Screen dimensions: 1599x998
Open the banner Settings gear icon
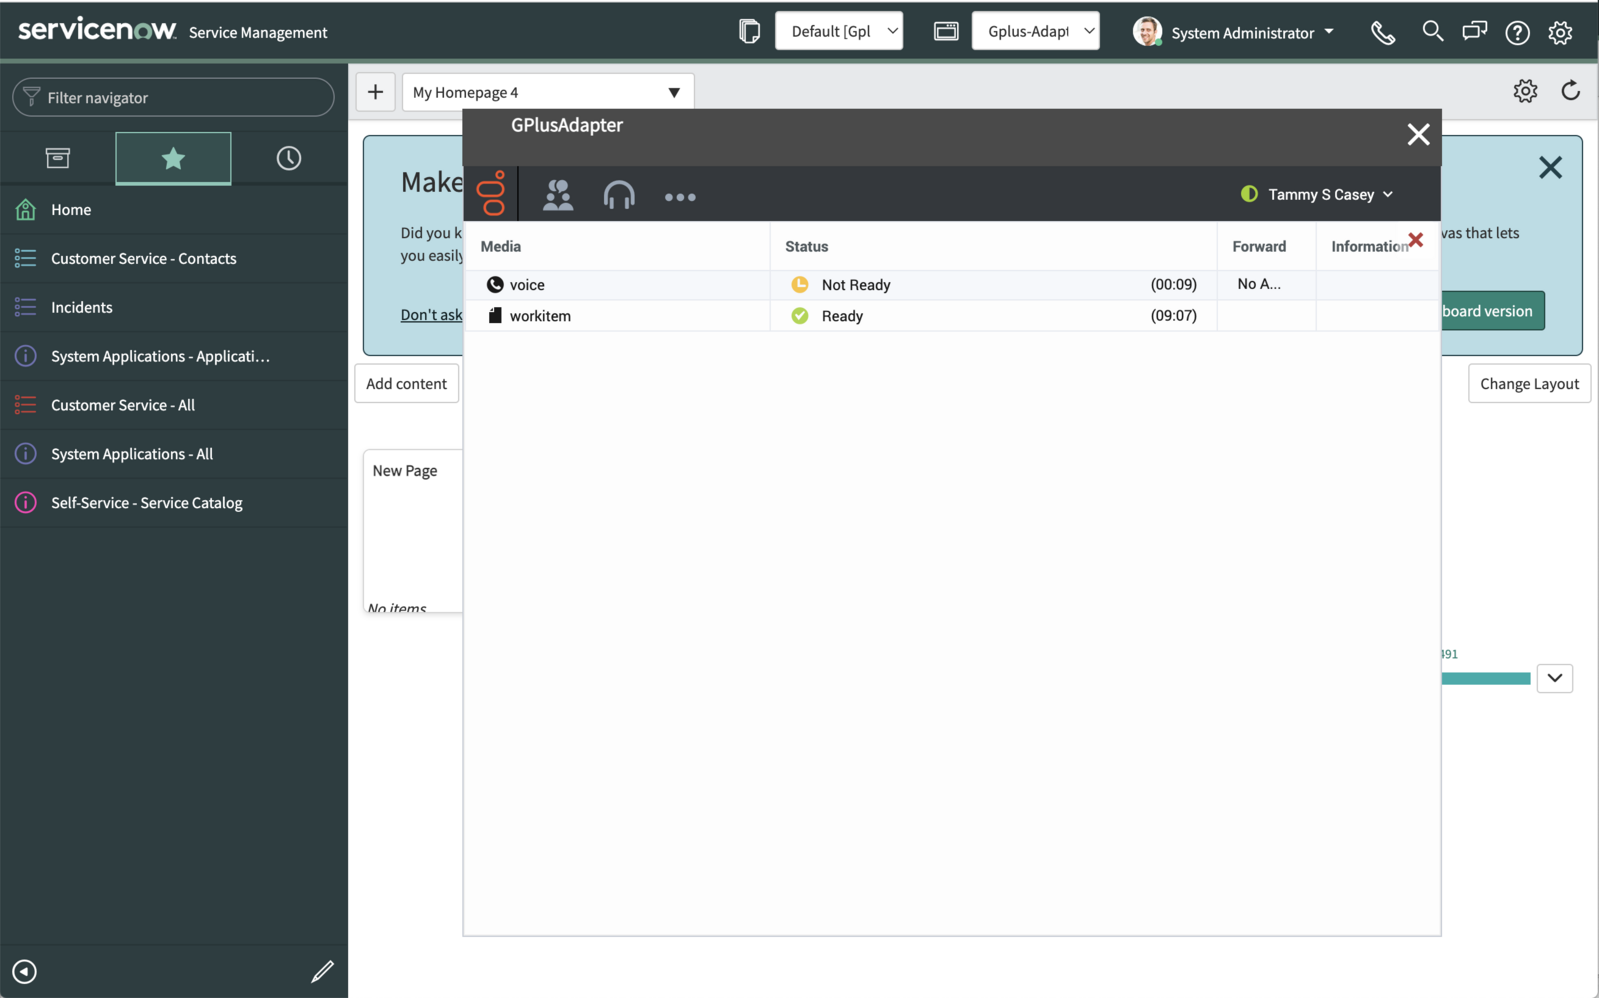tap(1560, 33)
